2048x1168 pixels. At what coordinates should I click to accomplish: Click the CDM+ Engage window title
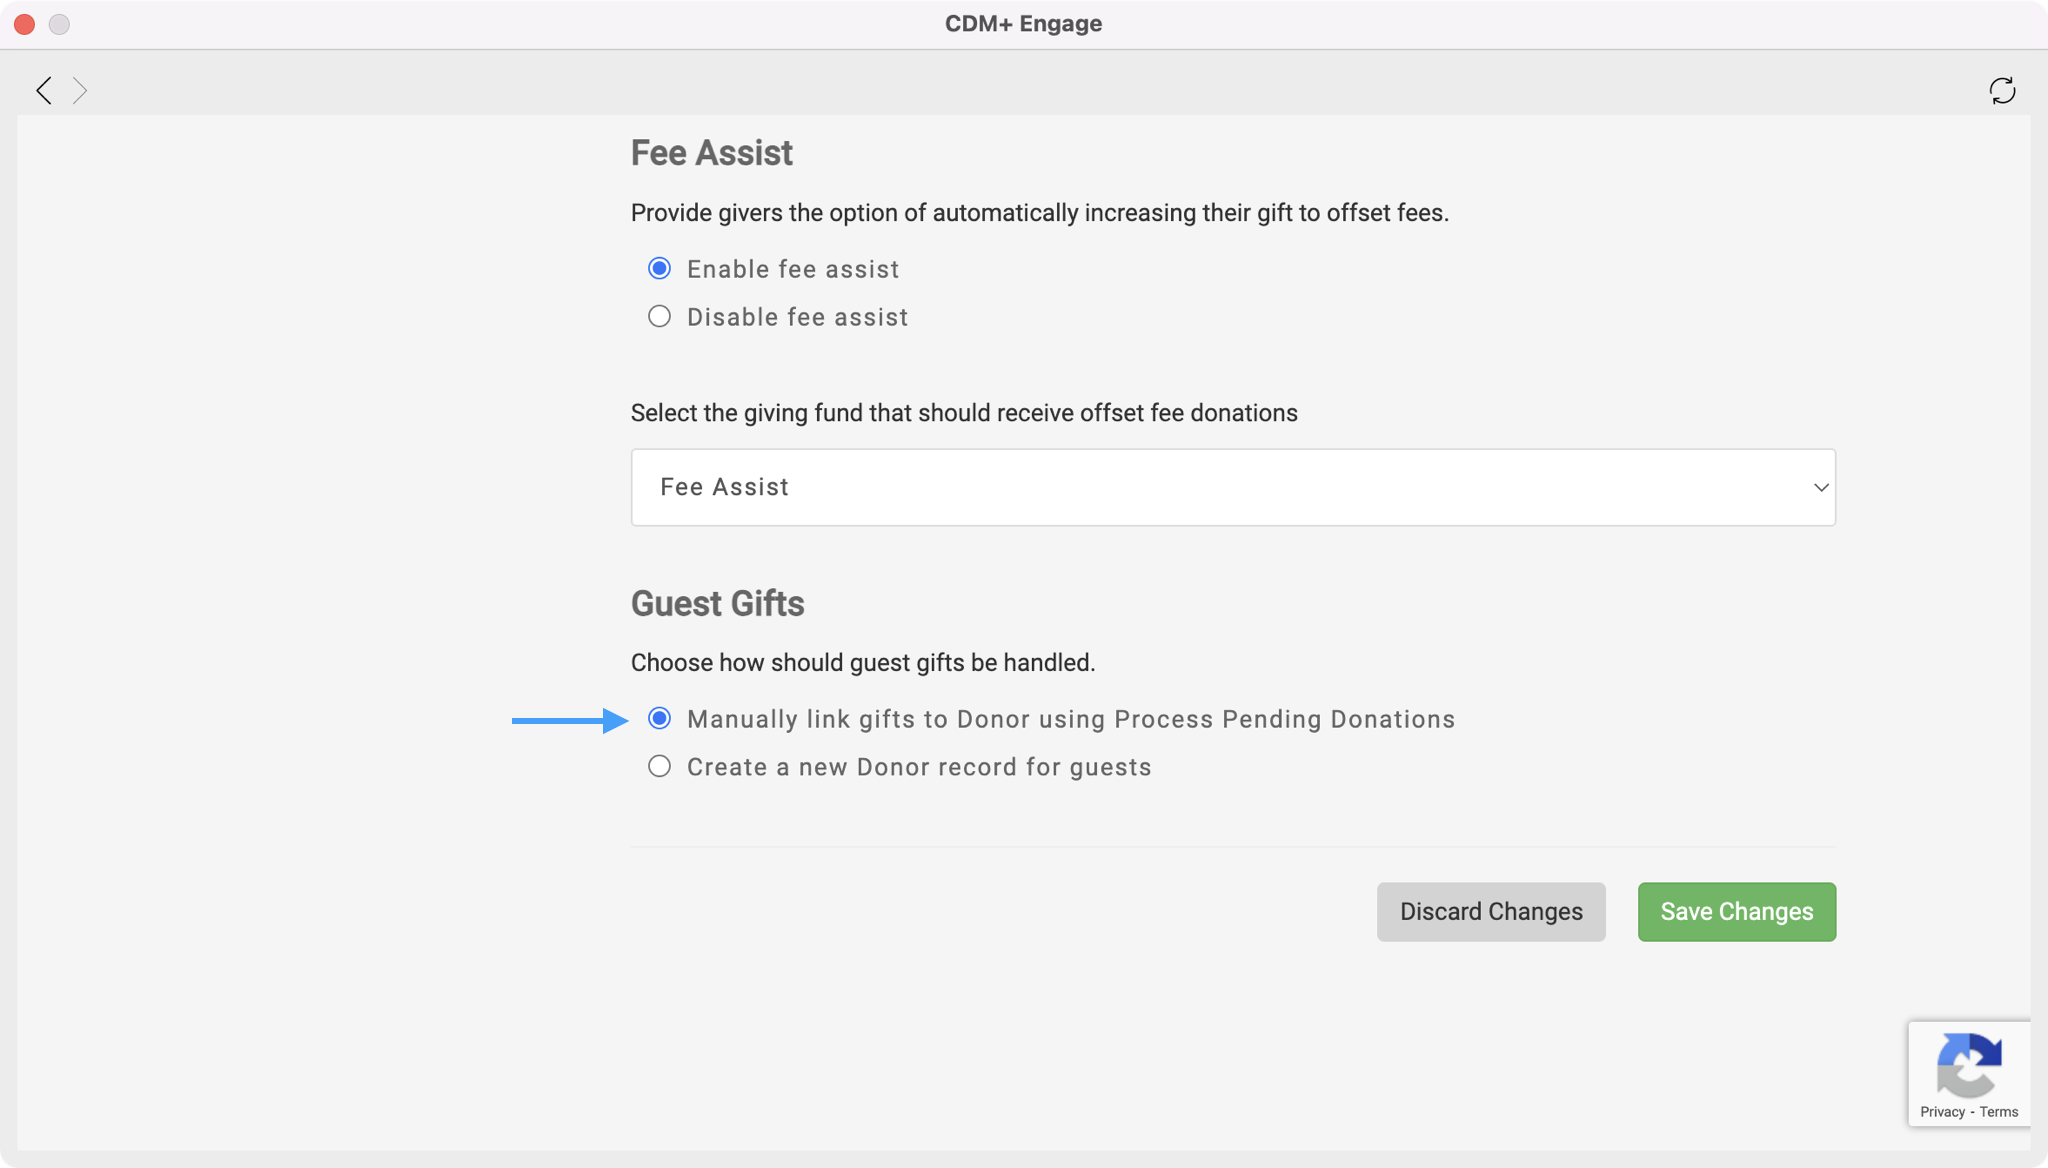coord(1023,24)
